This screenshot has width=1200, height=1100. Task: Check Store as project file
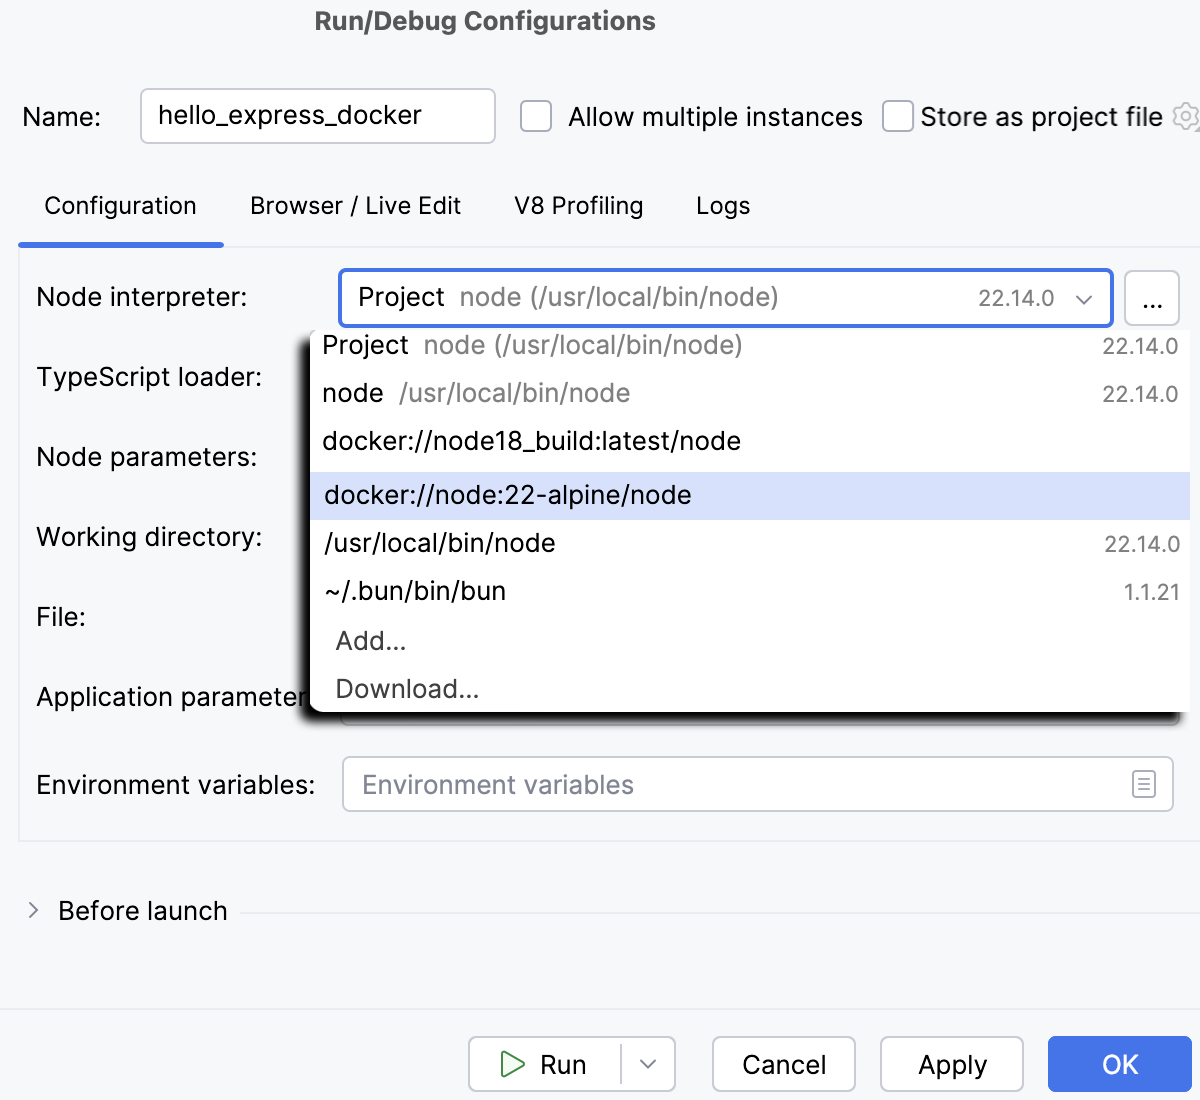click(897, 116)
